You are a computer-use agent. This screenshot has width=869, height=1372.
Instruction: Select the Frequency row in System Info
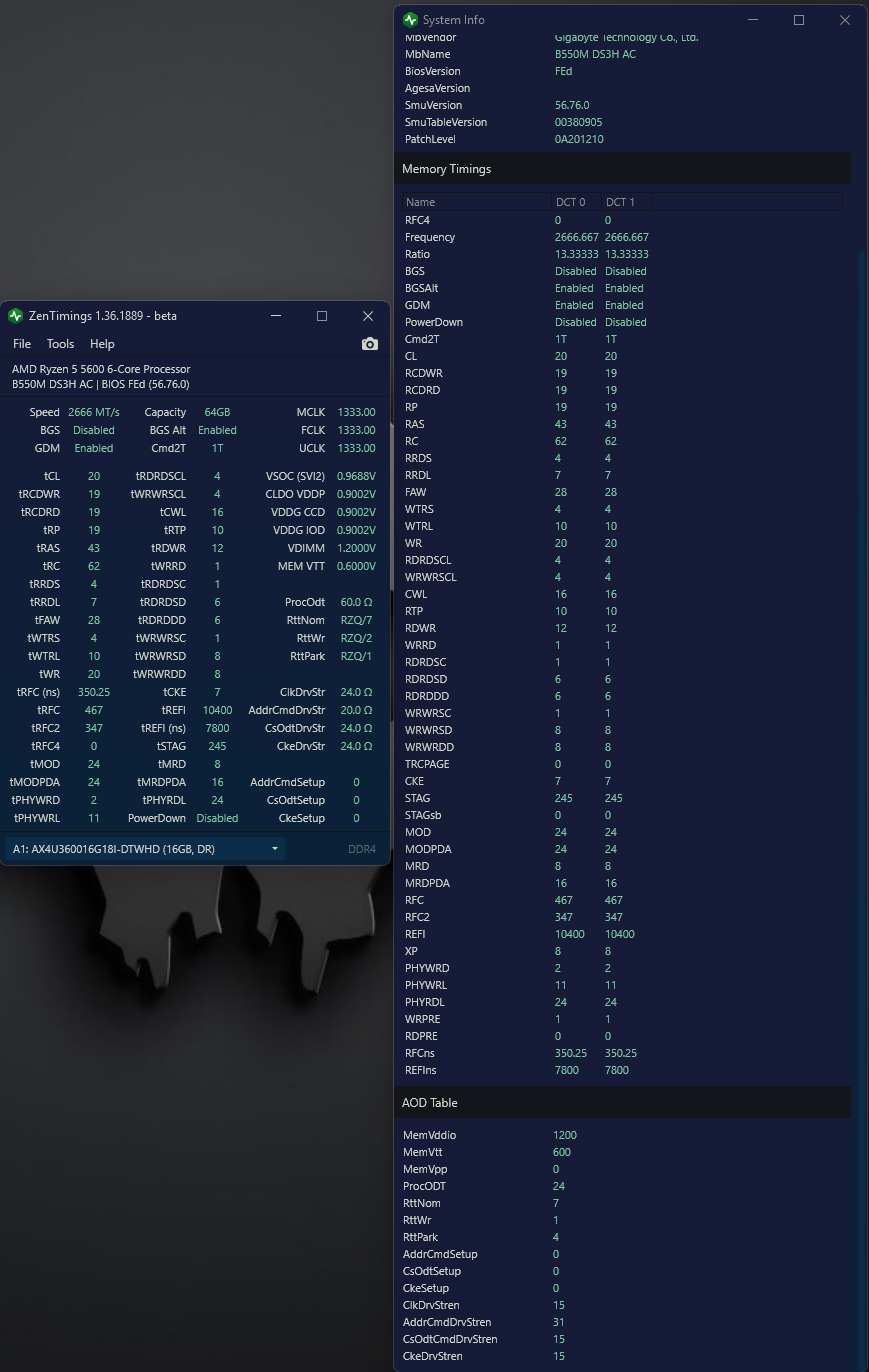pyautogui.click(x=623, y=237)
